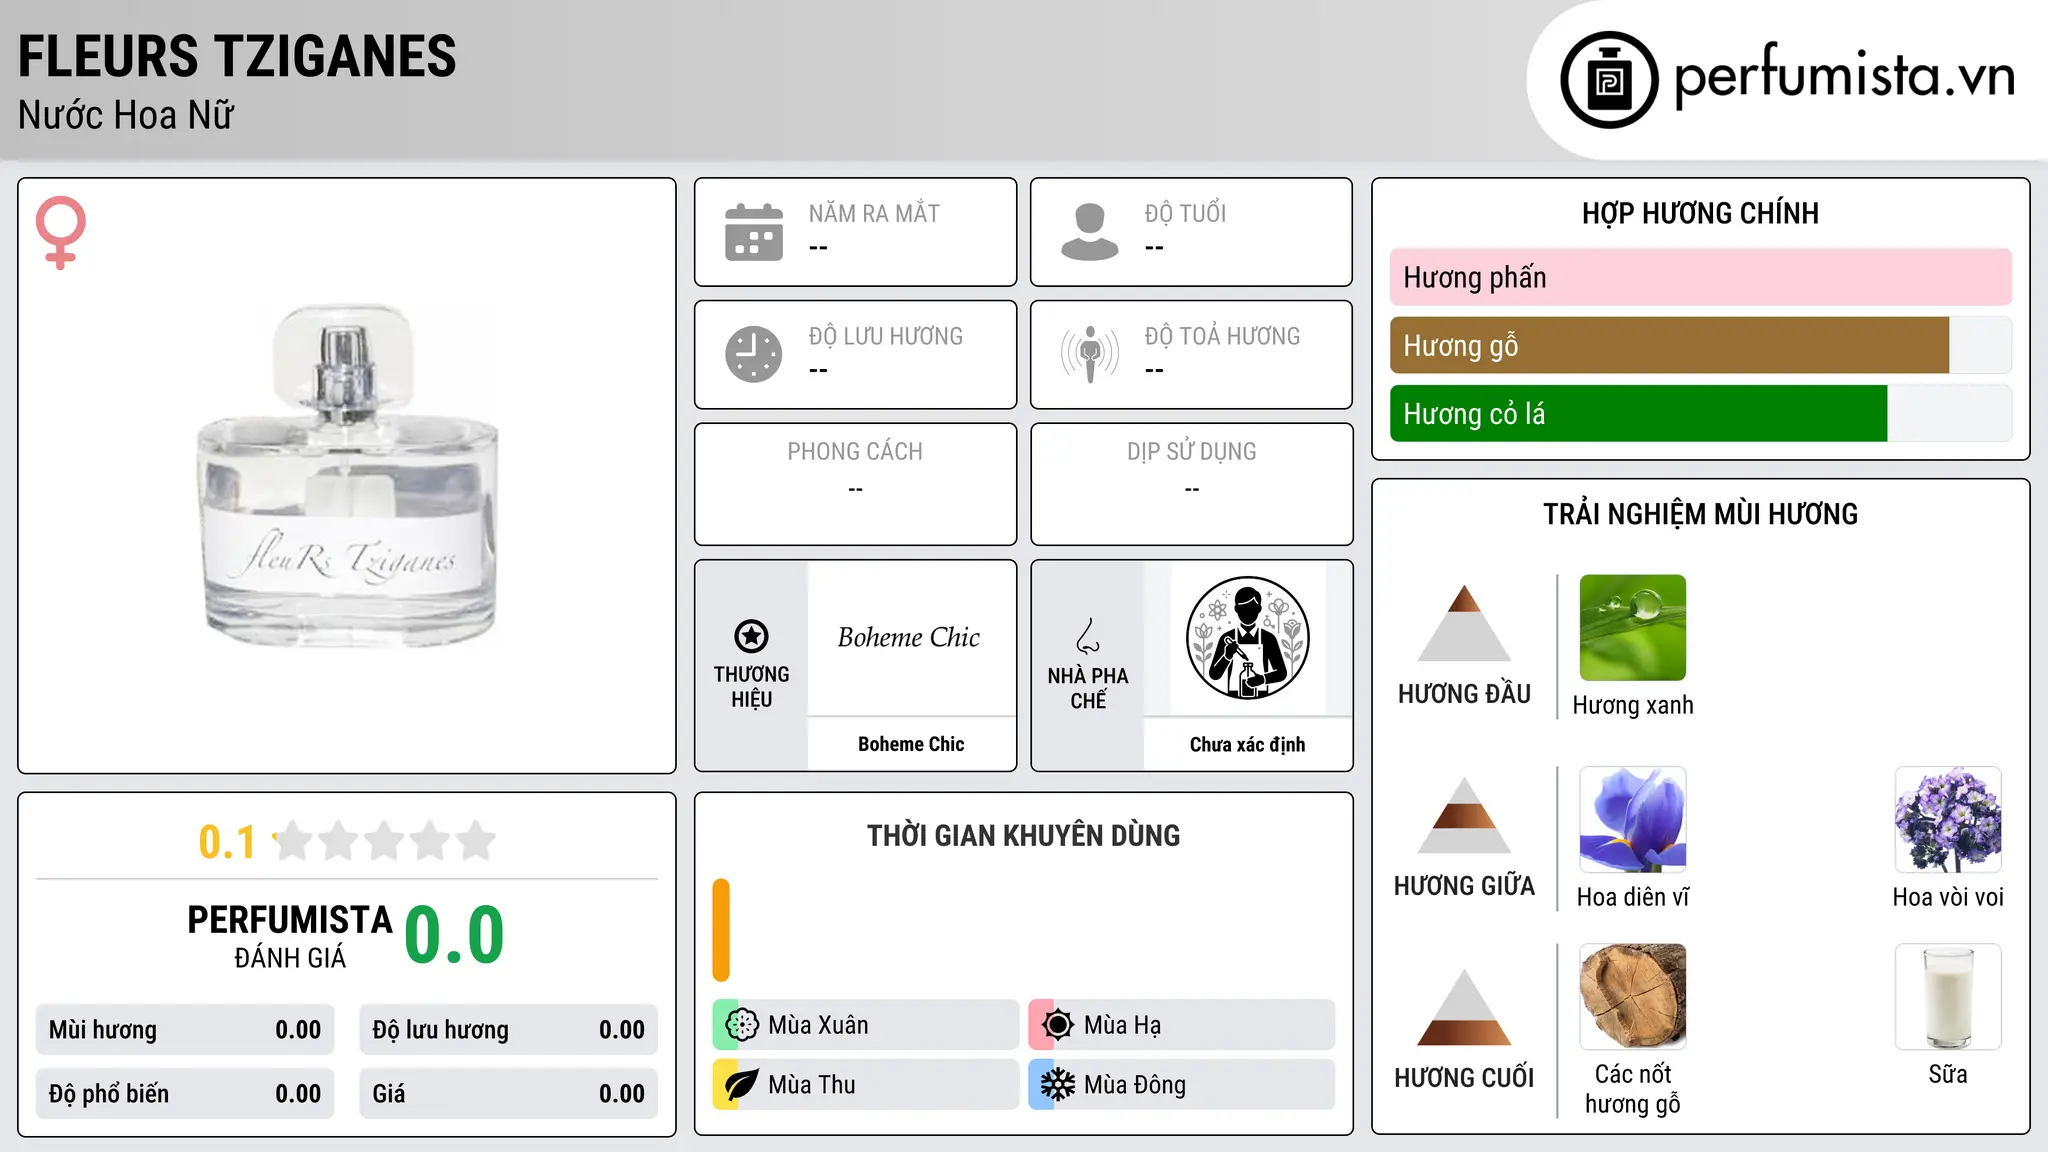Click the Hoa vòi voi note caption

pyautogui.click(x=1948, y=897)
